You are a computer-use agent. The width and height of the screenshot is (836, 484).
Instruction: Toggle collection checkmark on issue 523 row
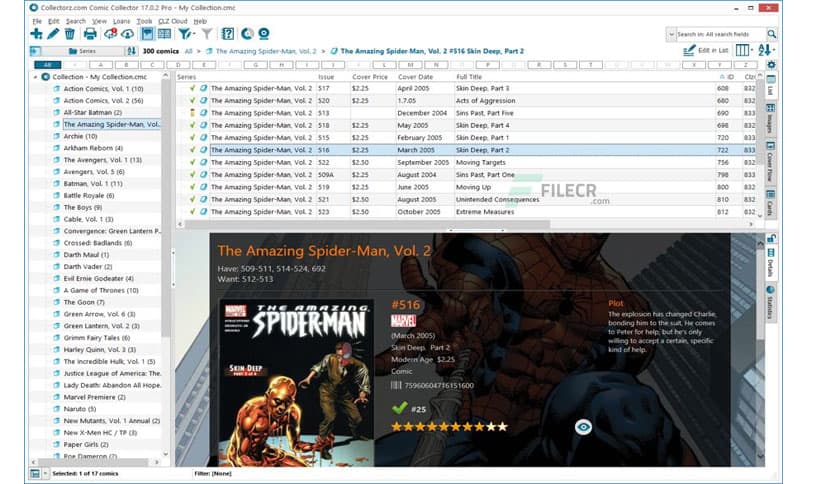tap(192, 212)
